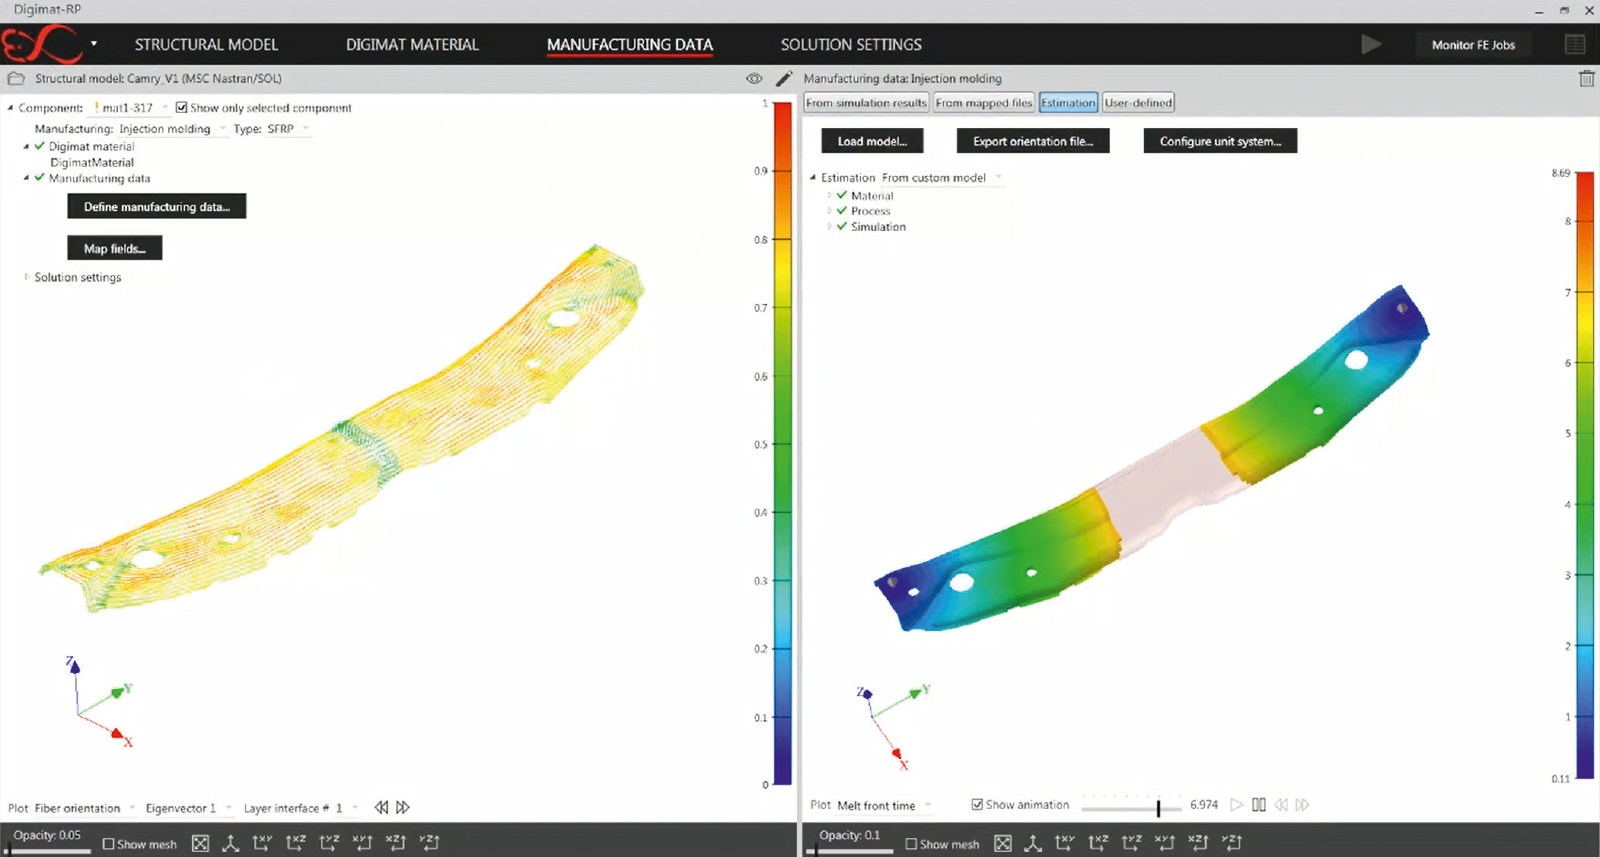
Task: Click the folder icon next to Structural model
Action: [x=16, y=78]
